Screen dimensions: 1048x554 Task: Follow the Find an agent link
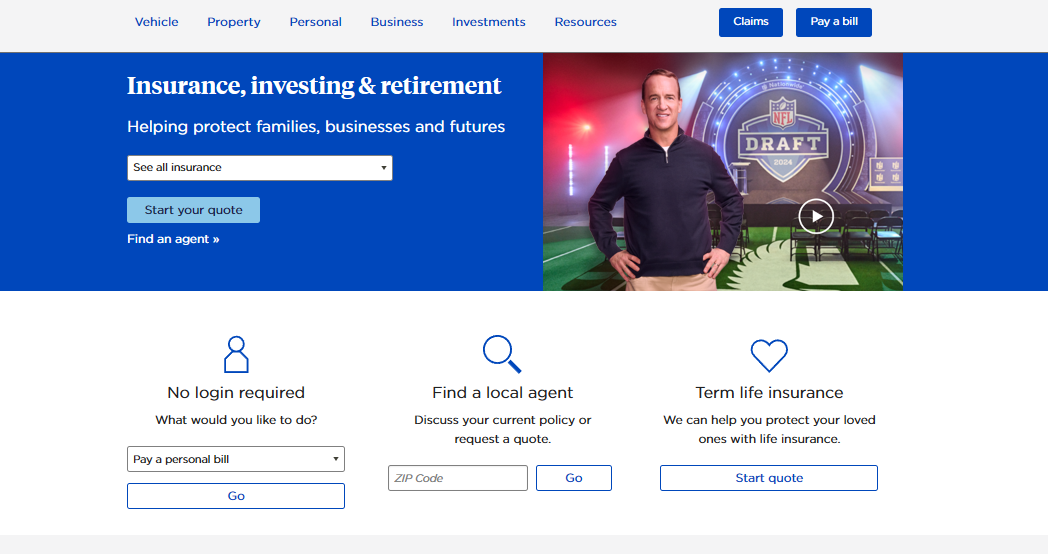(173, 239)
